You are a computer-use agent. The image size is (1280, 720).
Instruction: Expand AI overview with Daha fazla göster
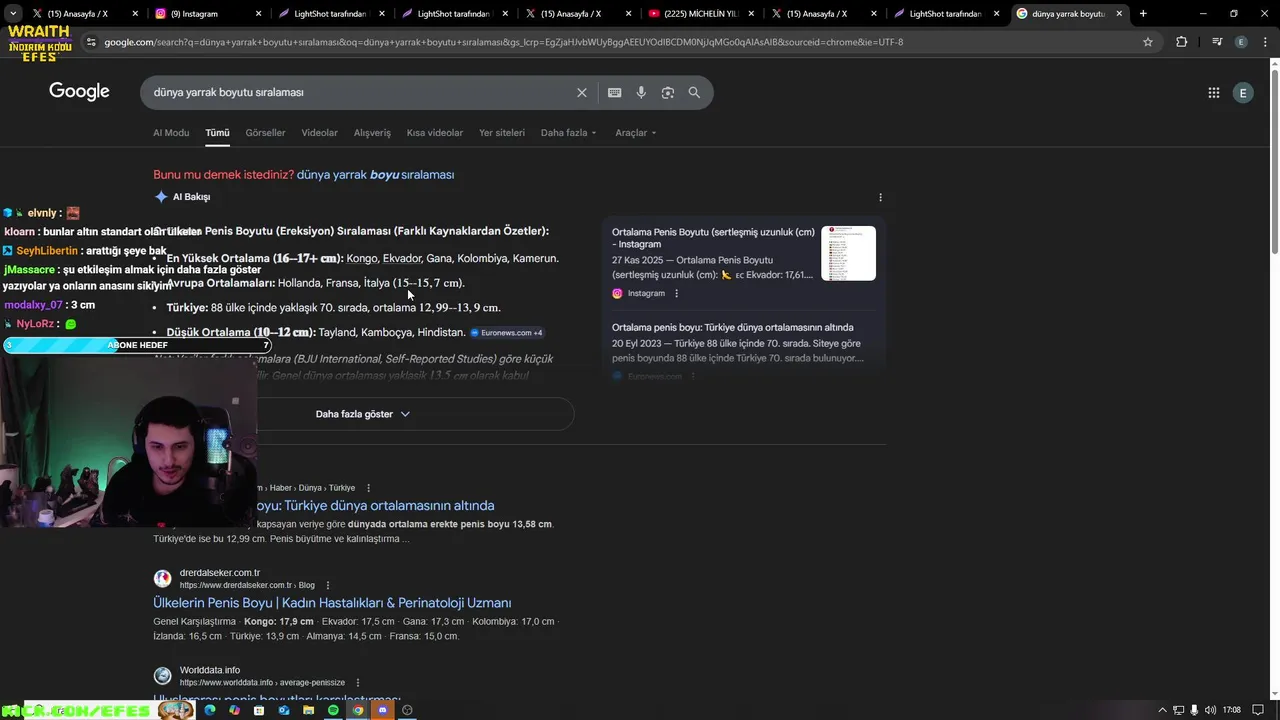point(363,414)
